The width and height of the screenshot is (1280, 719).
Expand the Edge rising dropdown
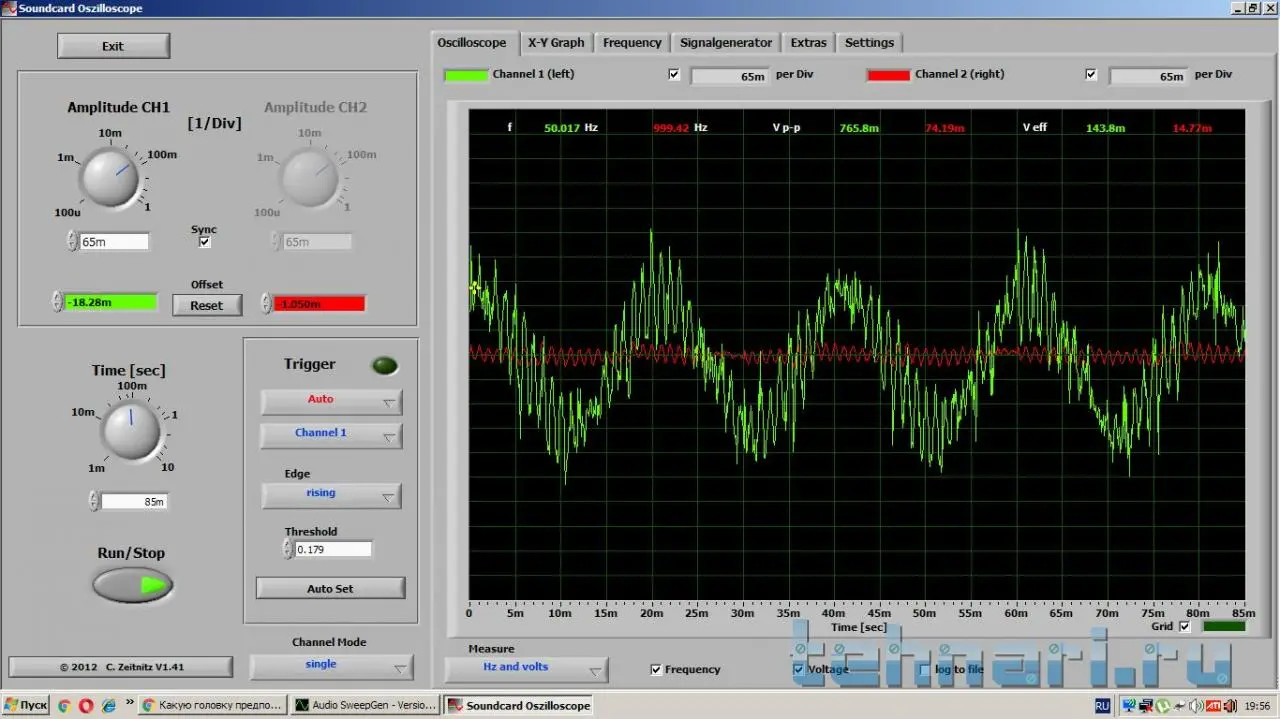(x=331, y=495)
